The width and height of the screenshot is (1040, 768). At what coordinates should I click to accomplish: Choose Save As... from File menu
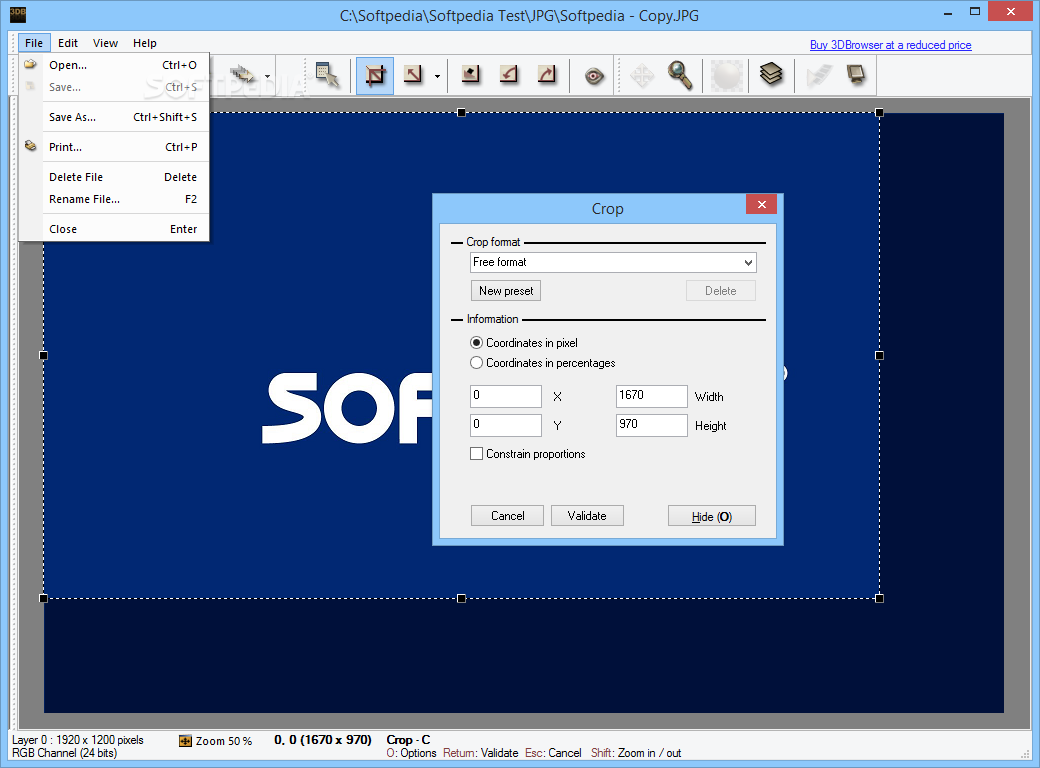[114, 117]
